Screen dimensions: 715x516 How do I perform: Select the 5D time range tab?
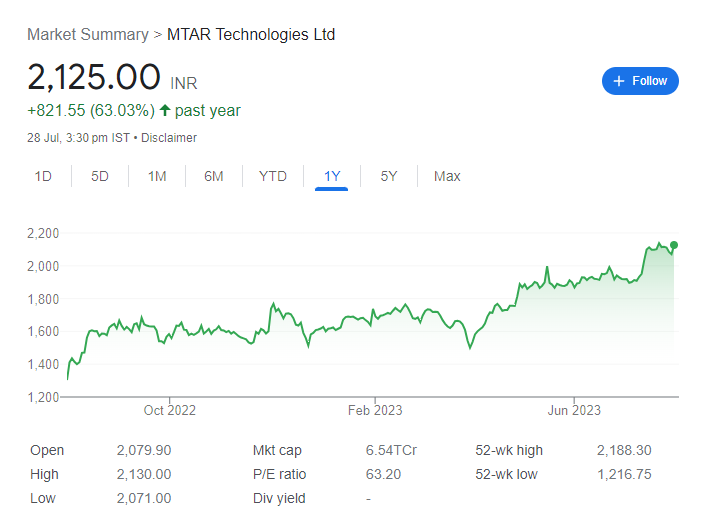[x=100, y=176]
